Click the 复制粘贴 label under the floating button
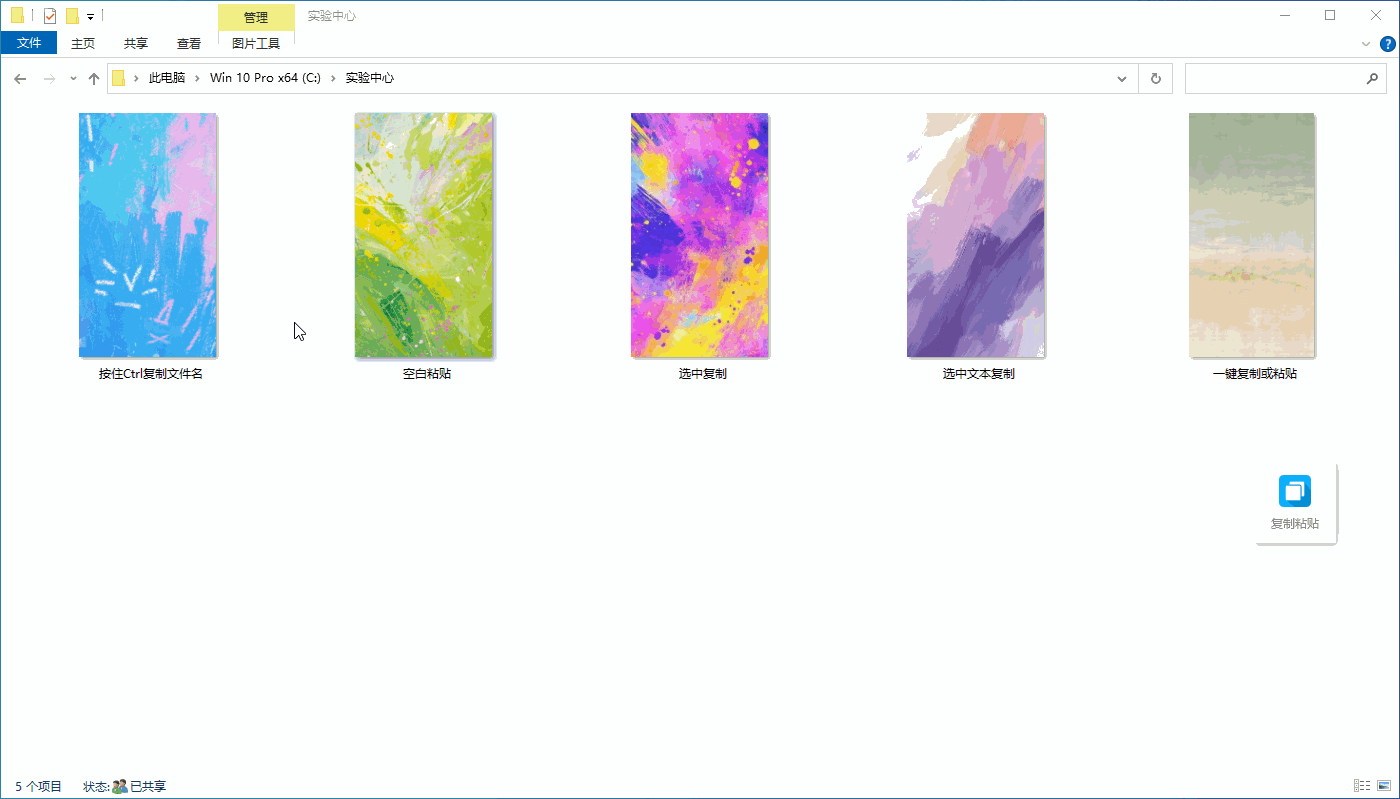This screenshot has width=1400, height=799. pyautogui.click(x=1295, y=524)
